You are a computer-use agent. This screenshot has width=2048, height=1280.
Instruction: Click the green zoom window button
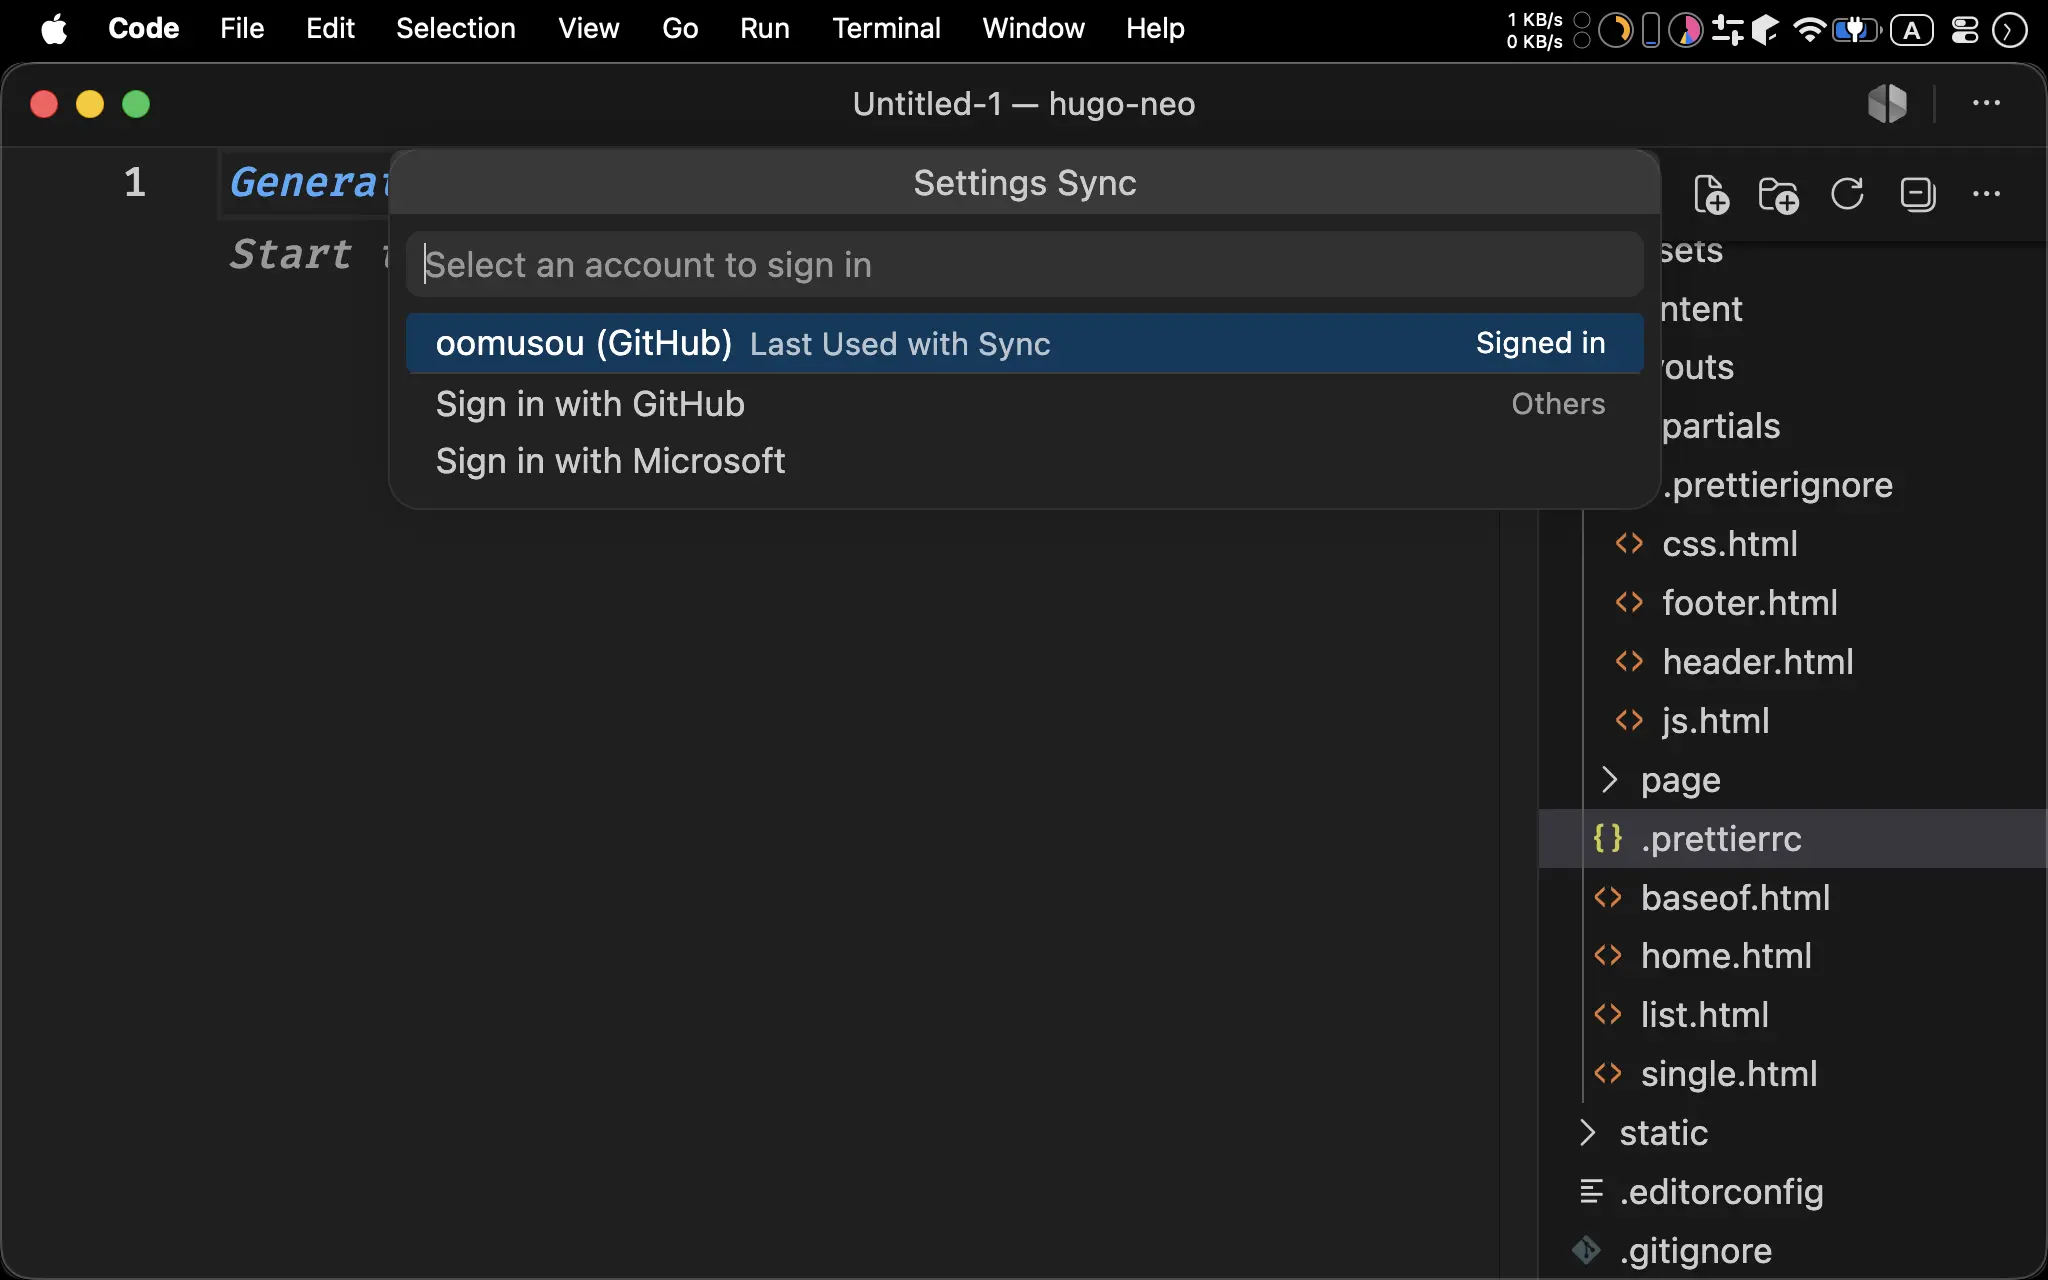pos(136,104)
